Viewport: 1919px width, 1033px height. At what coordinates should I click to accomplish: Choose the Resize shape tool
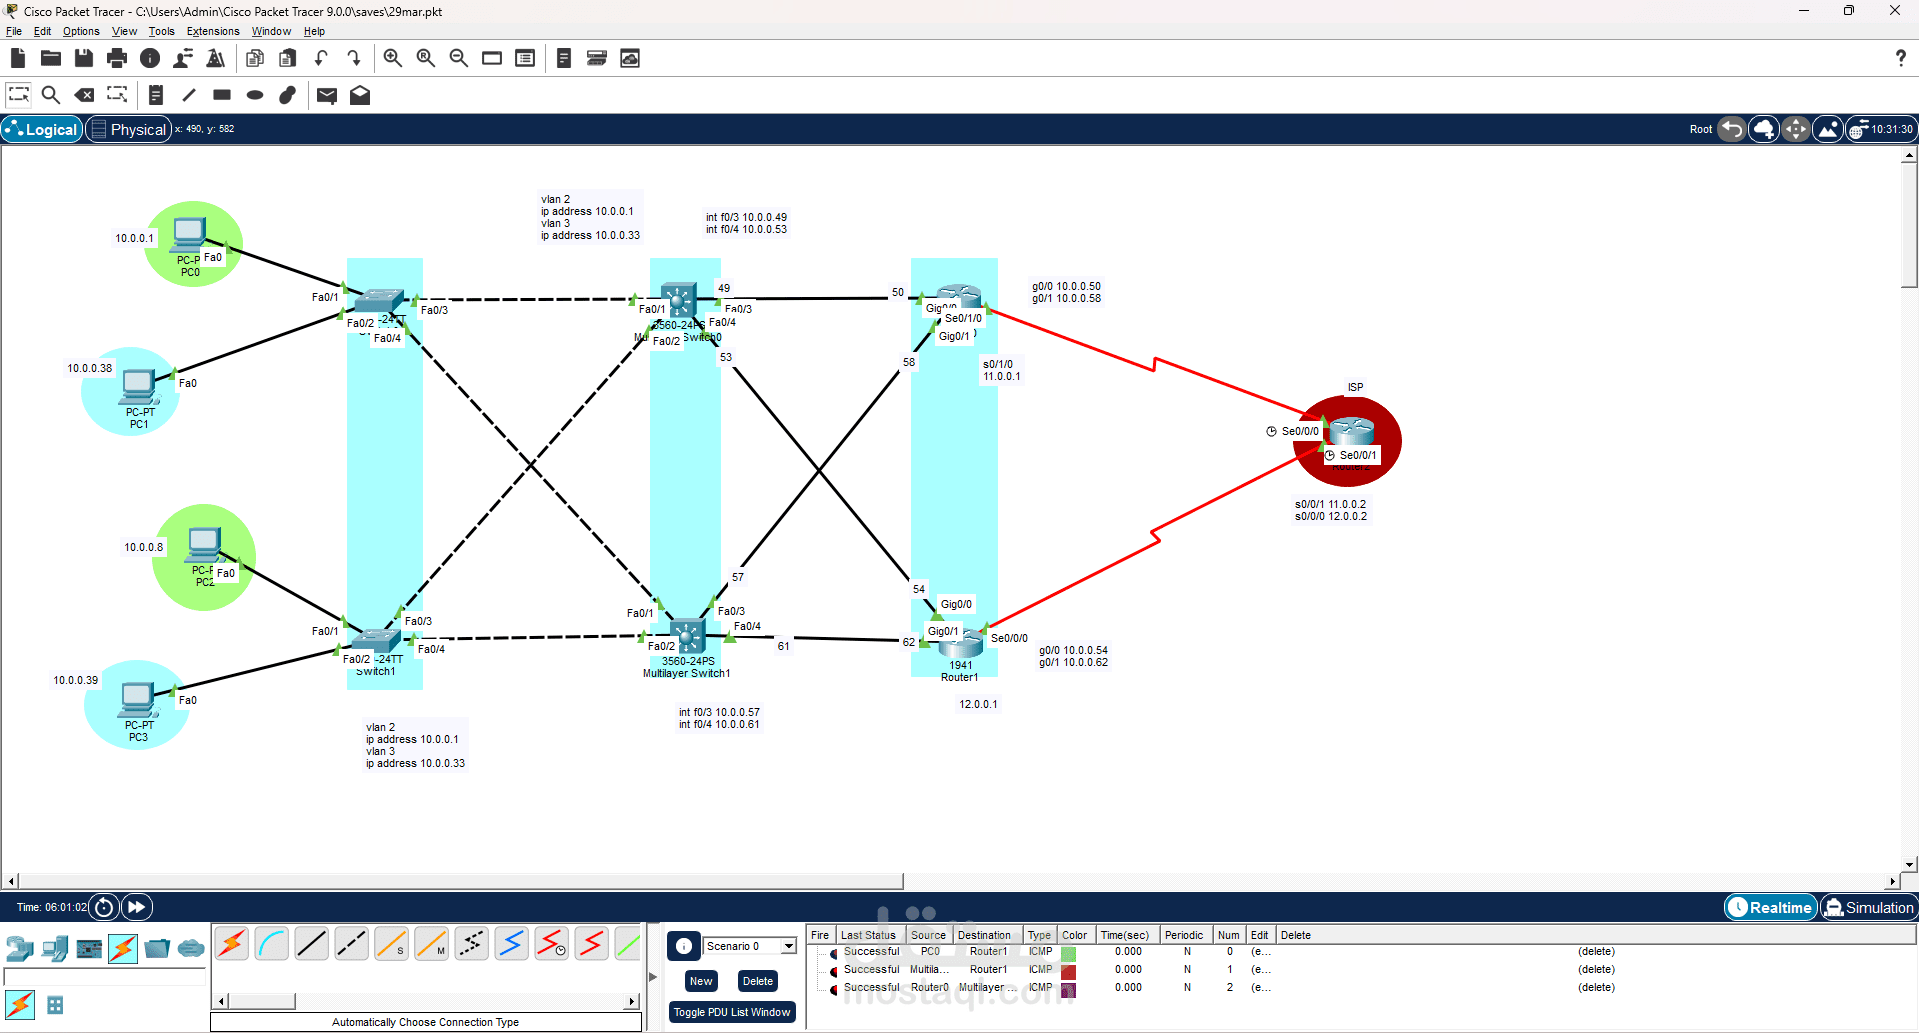[117, 95]
